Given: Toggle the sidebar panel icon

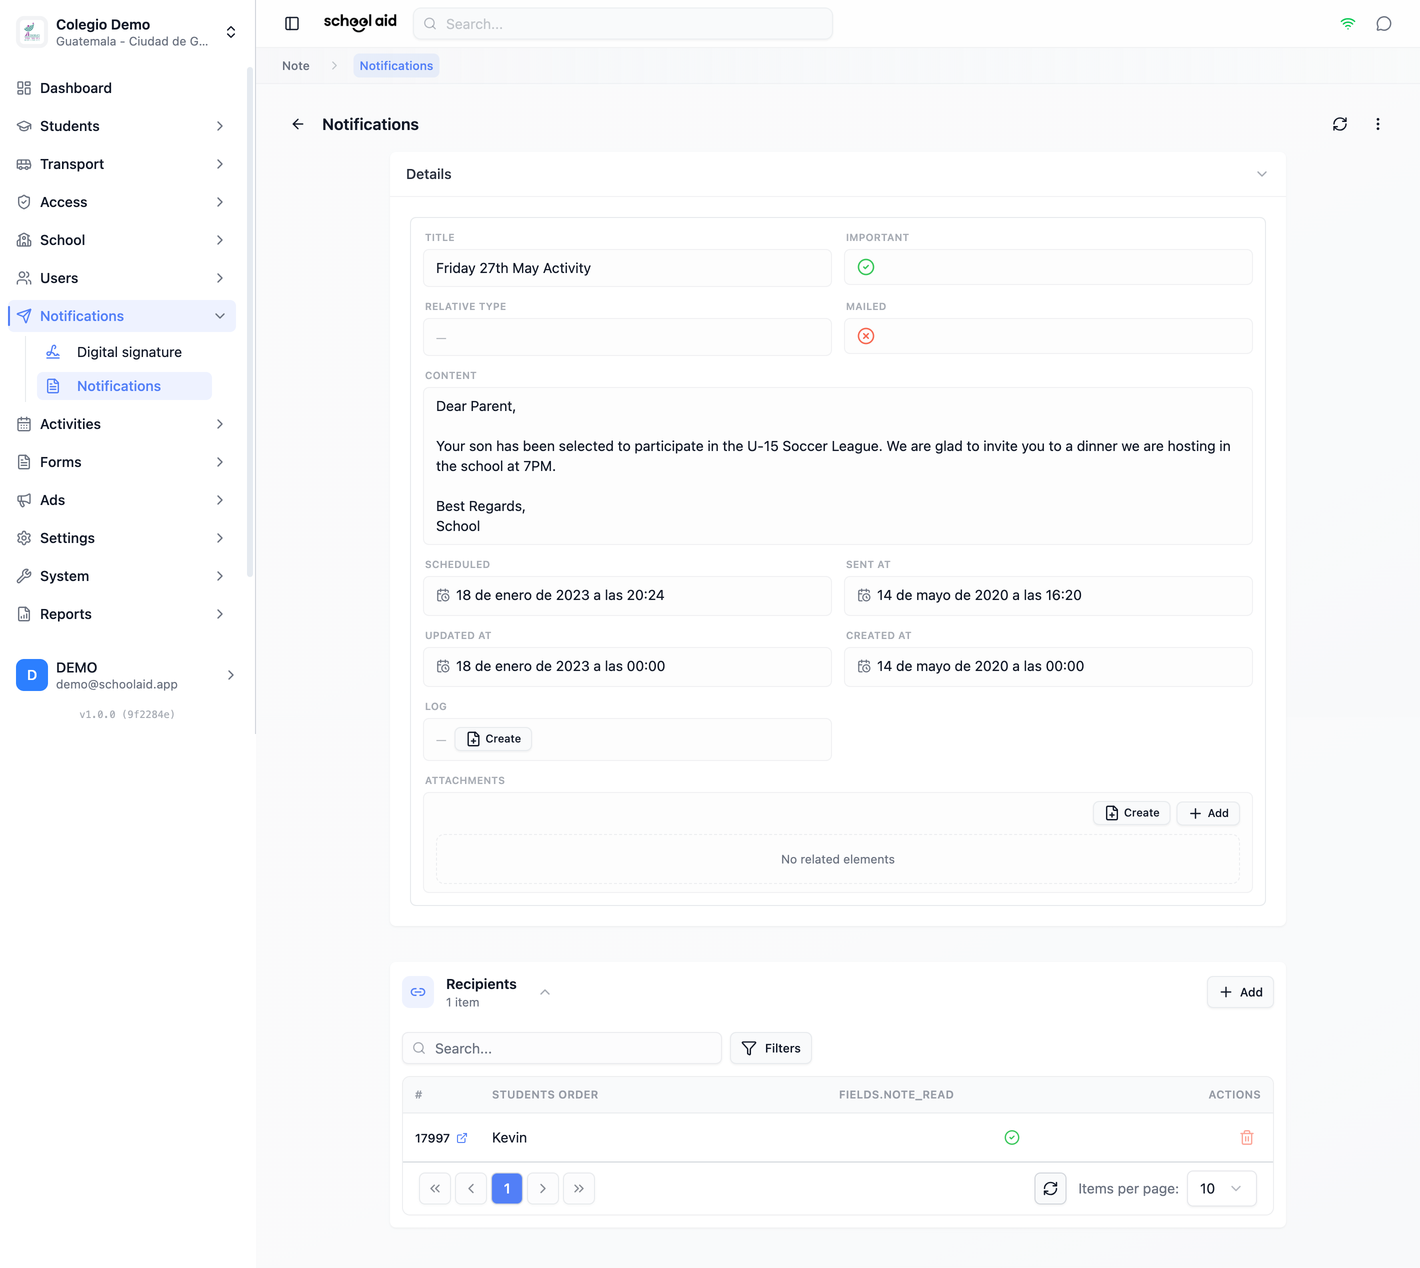Looking at the screenshot, I should 292,24.
